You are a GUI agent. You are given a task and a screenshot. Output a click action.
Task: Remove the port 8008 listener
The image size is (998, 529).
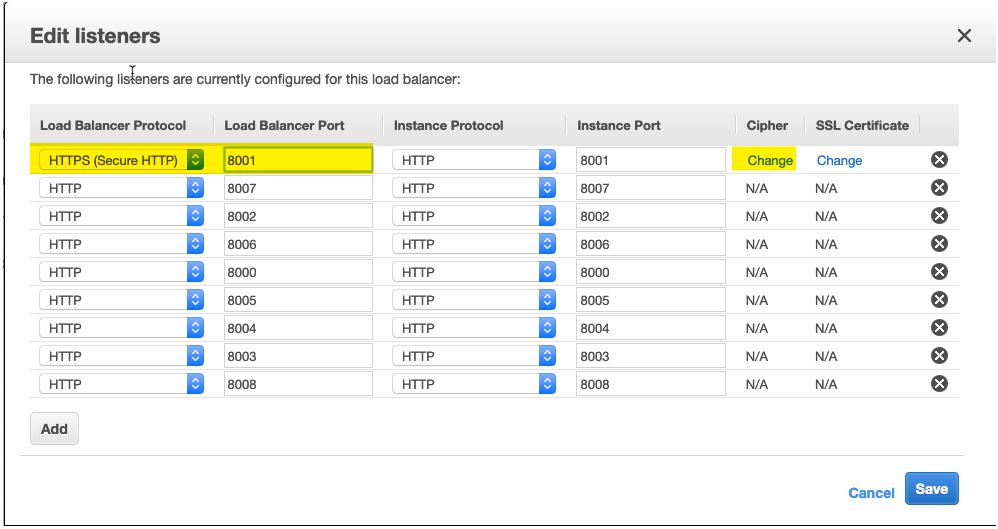coord(939,384)
